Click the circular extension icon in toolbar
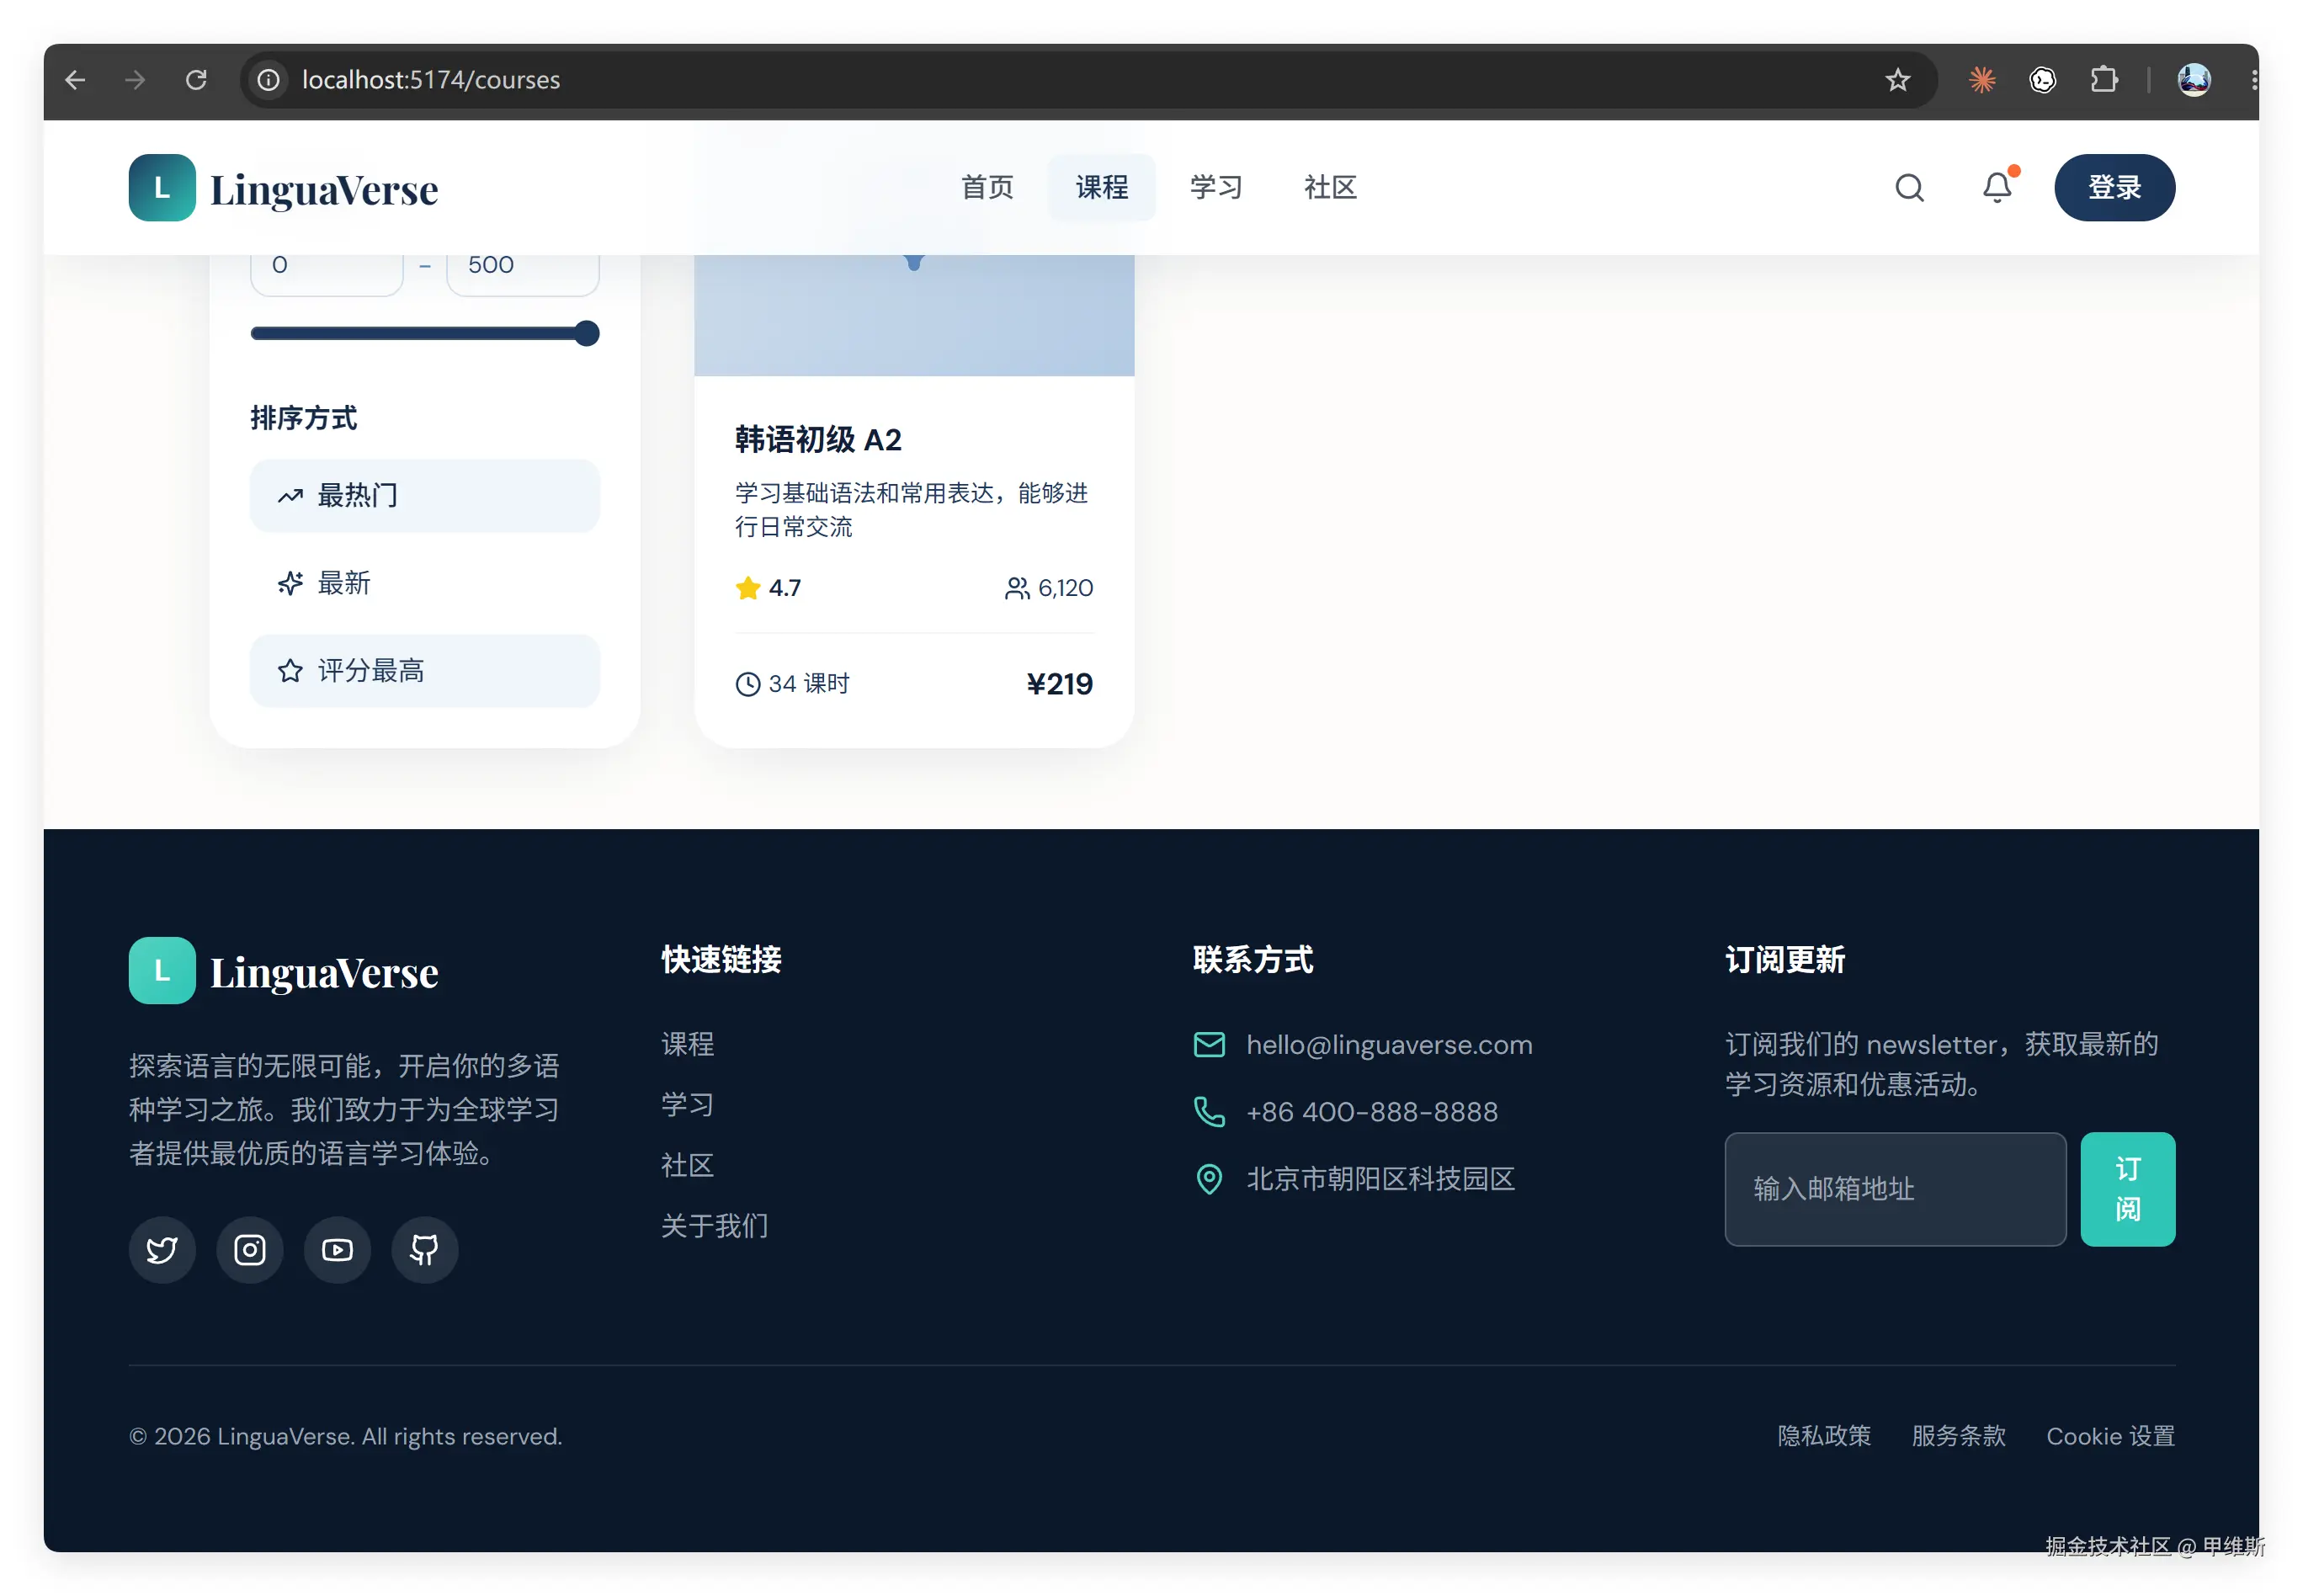Screen dimensions: 2303x1596 [x=2042, y=80]
